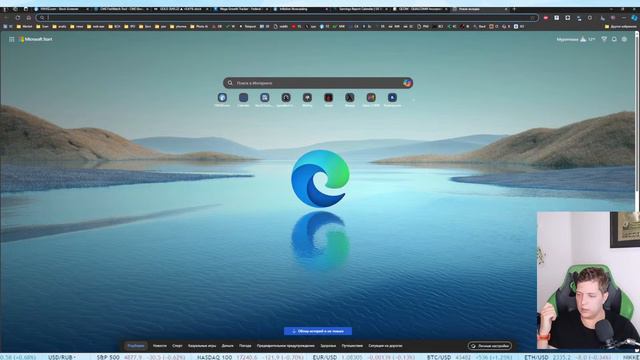Switch to the Earnings Report Calendar tab
The width and height of the screenshot is (640, 360).
click(x=361, y=9)
